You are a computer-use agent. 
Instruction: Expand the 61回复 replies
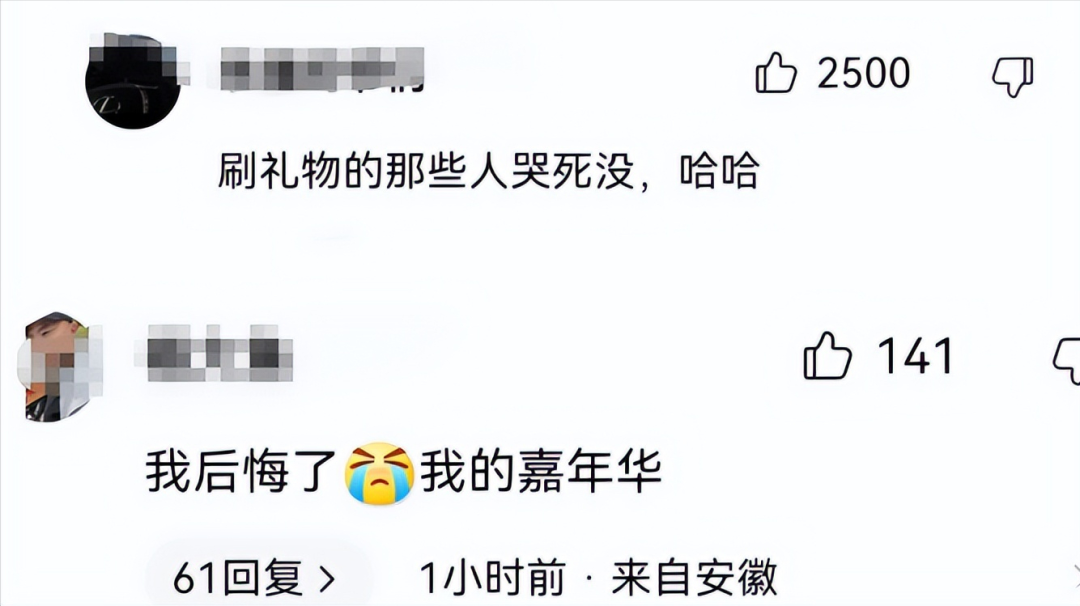click(x=254, y=578)
